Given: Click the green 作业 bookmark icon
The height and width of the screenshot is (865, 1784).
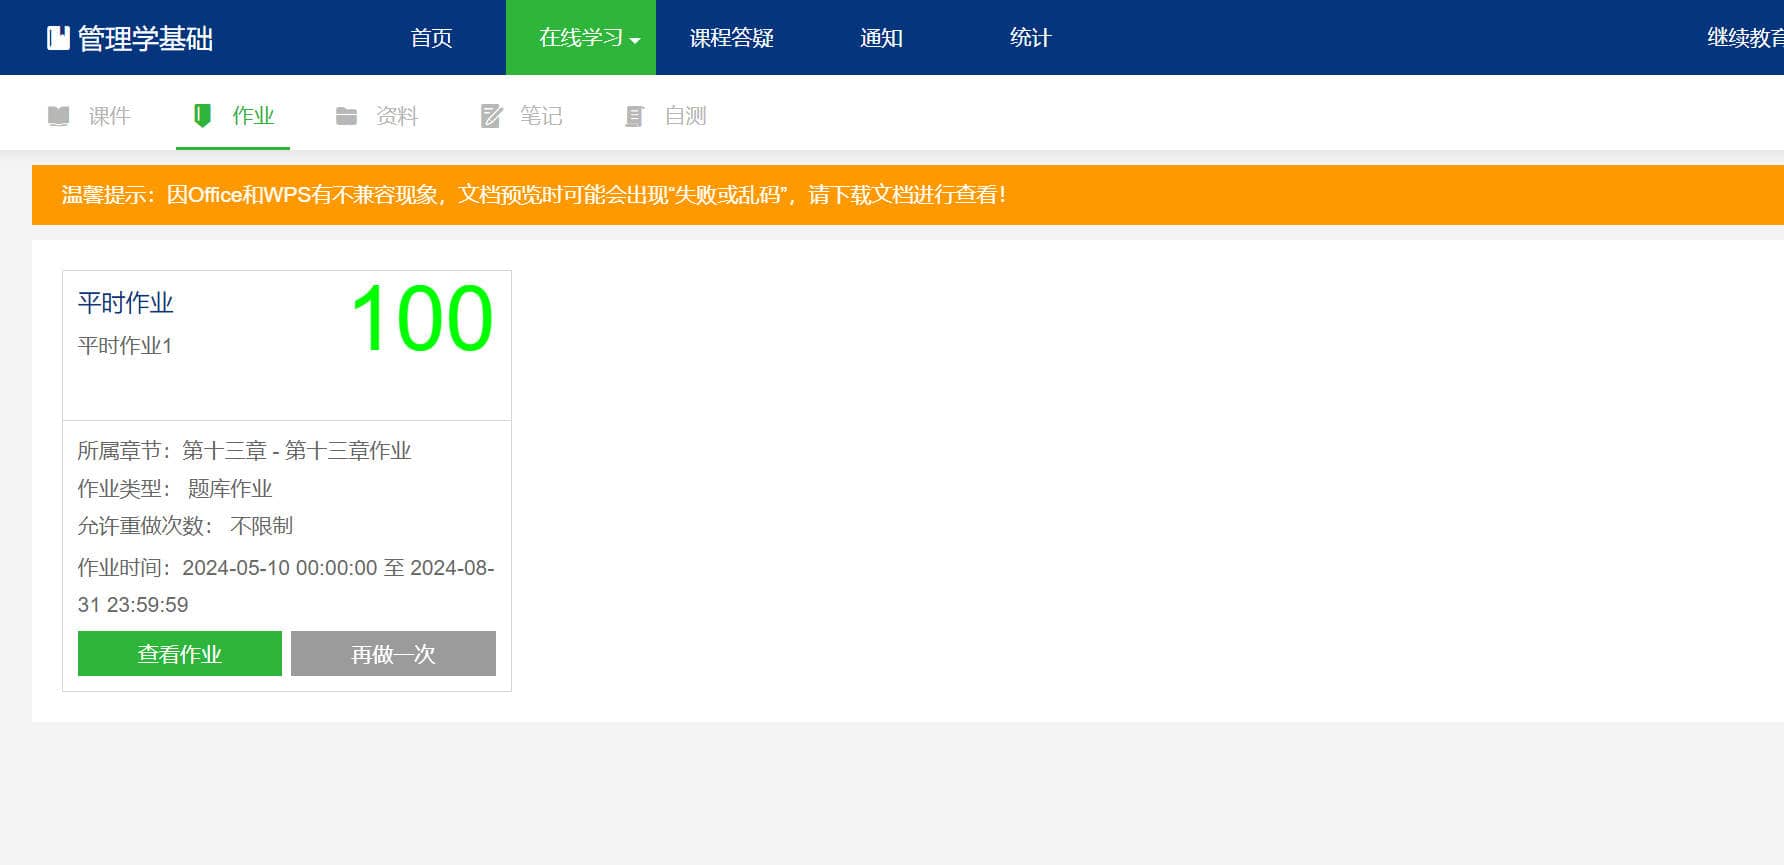Looking at the screenshot, I should (202, 116).
